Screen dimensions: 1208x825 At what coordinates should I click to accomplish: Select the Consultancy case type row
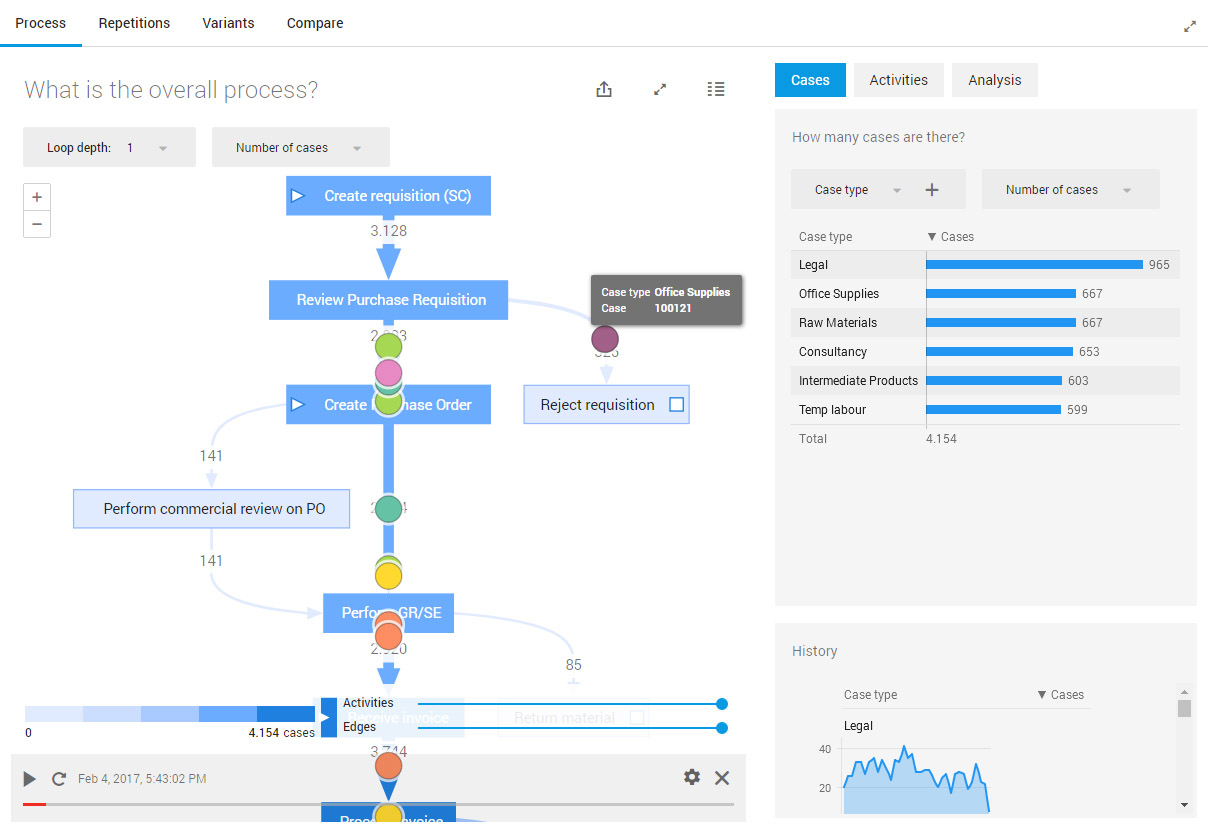985,352
